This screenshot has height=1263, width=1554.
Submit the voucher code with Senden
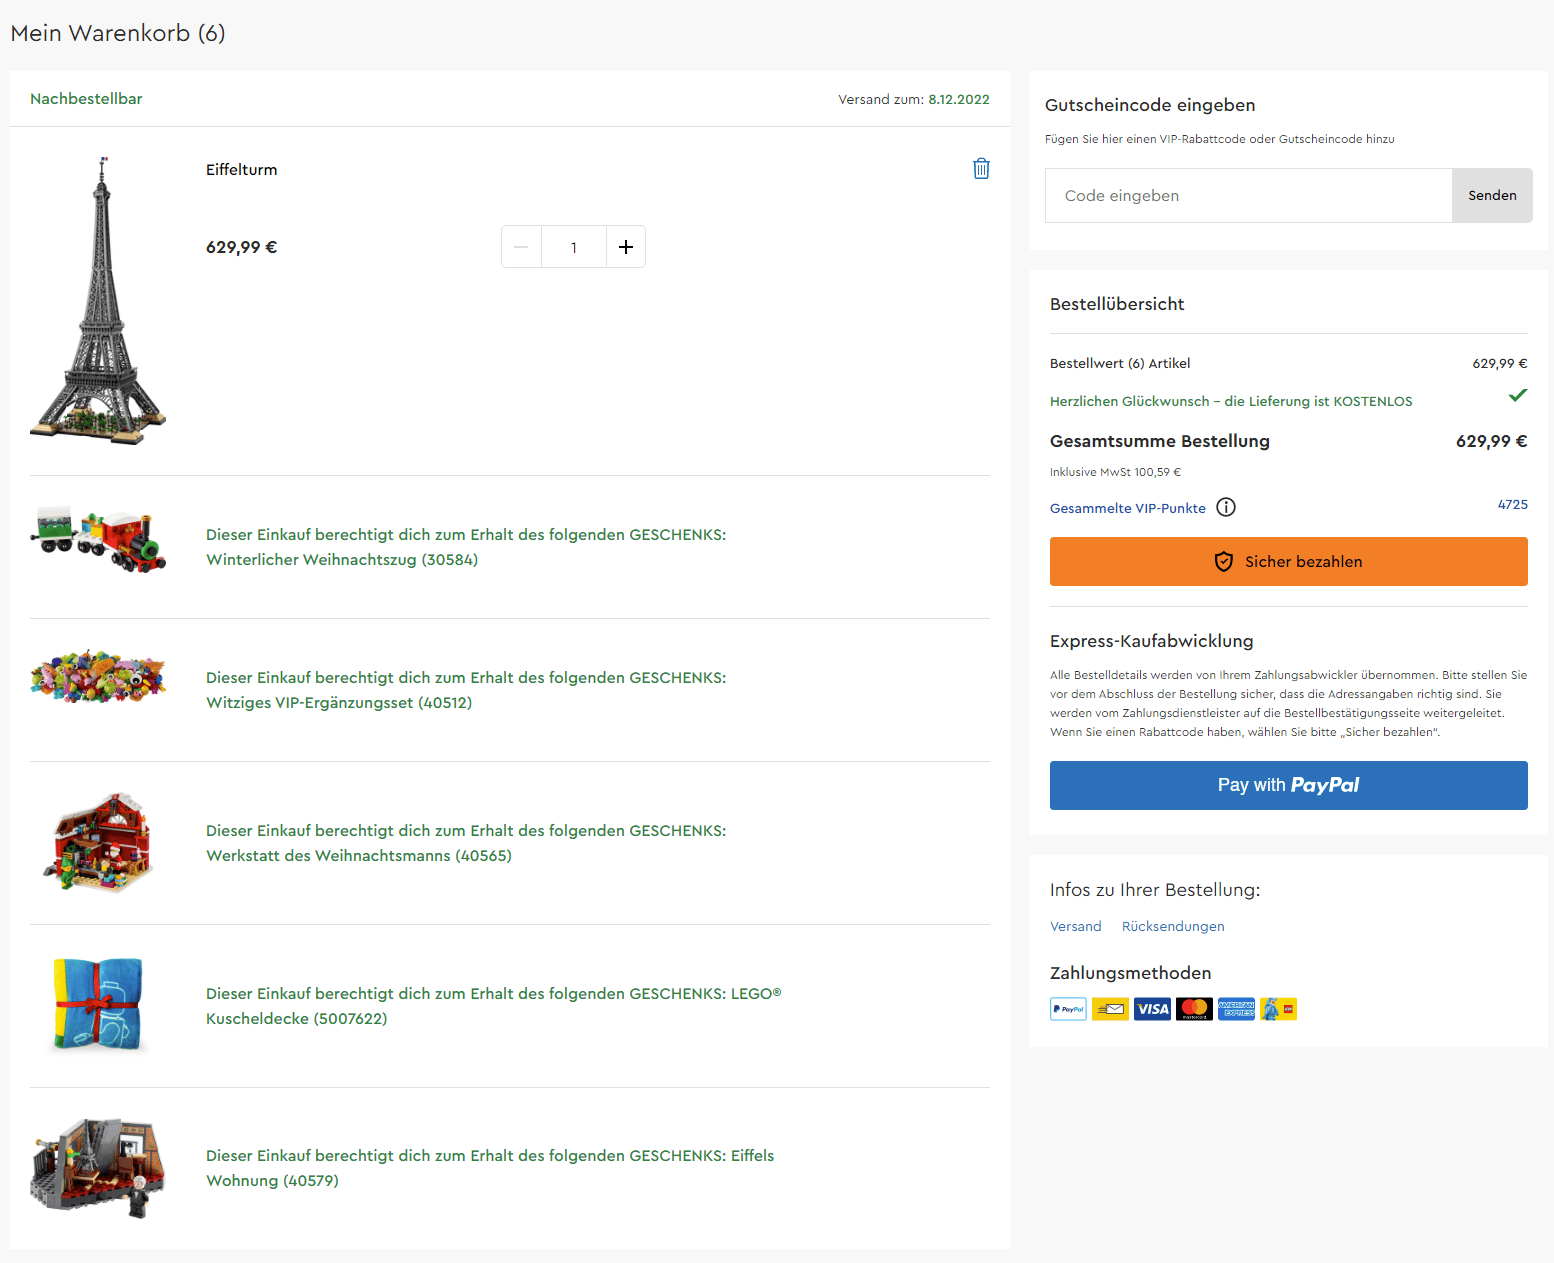coord(1492,196)
